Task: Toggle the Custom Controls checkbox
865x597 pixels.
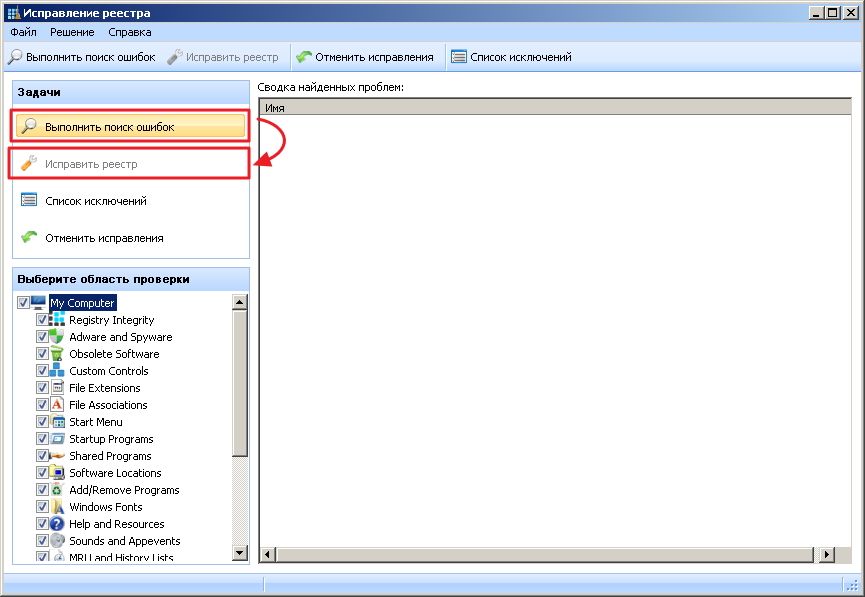Action: point(42,371)
